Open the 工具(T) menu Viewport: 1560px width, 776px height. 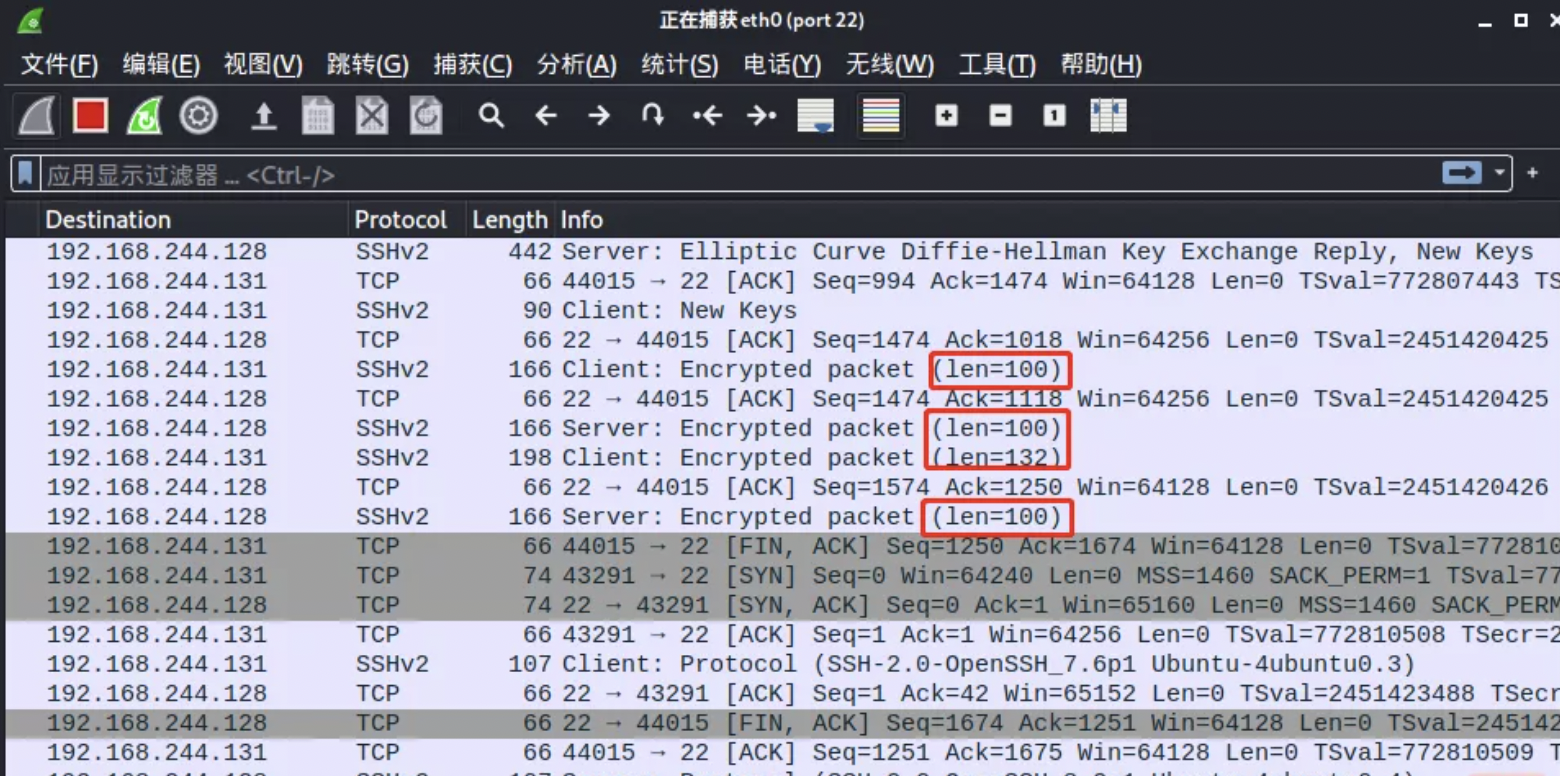pos(996,65)
